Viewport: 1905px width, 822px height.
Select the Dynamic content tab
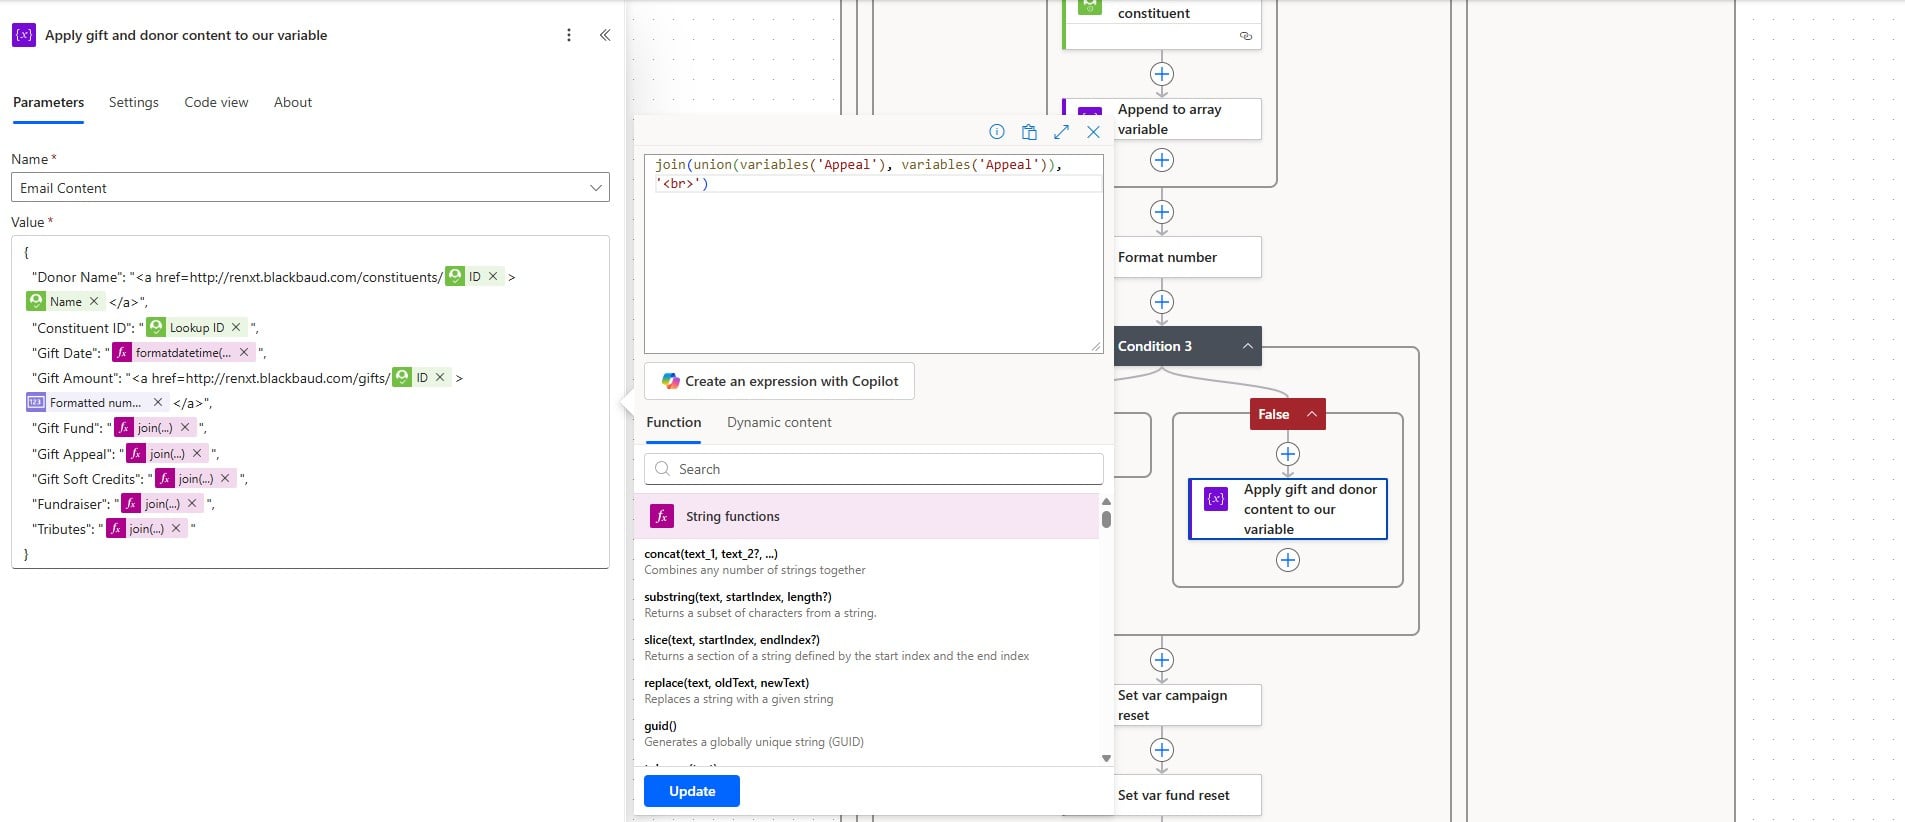click(x=779, y=422)
